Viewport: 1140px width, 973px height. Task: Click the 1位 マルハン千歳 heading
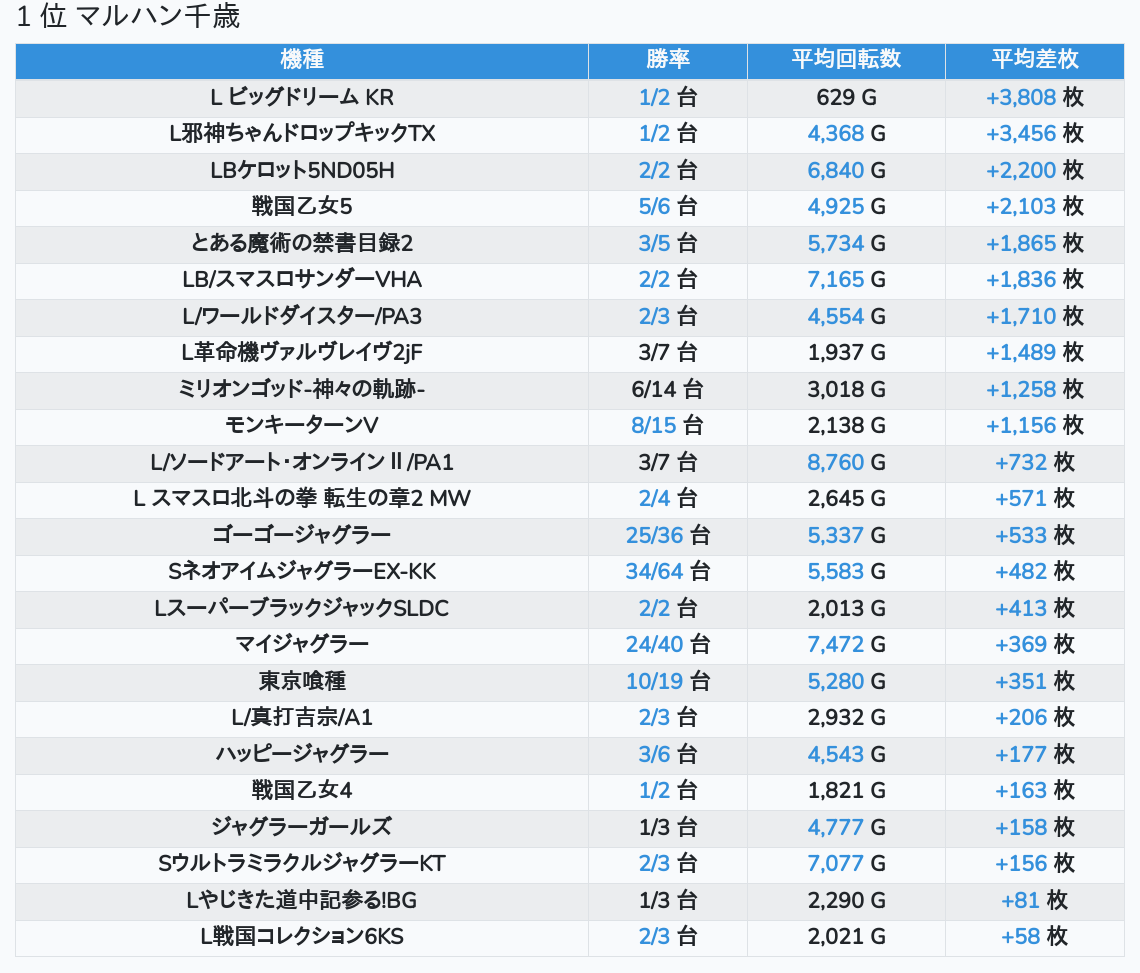click(x=128, y=16)
